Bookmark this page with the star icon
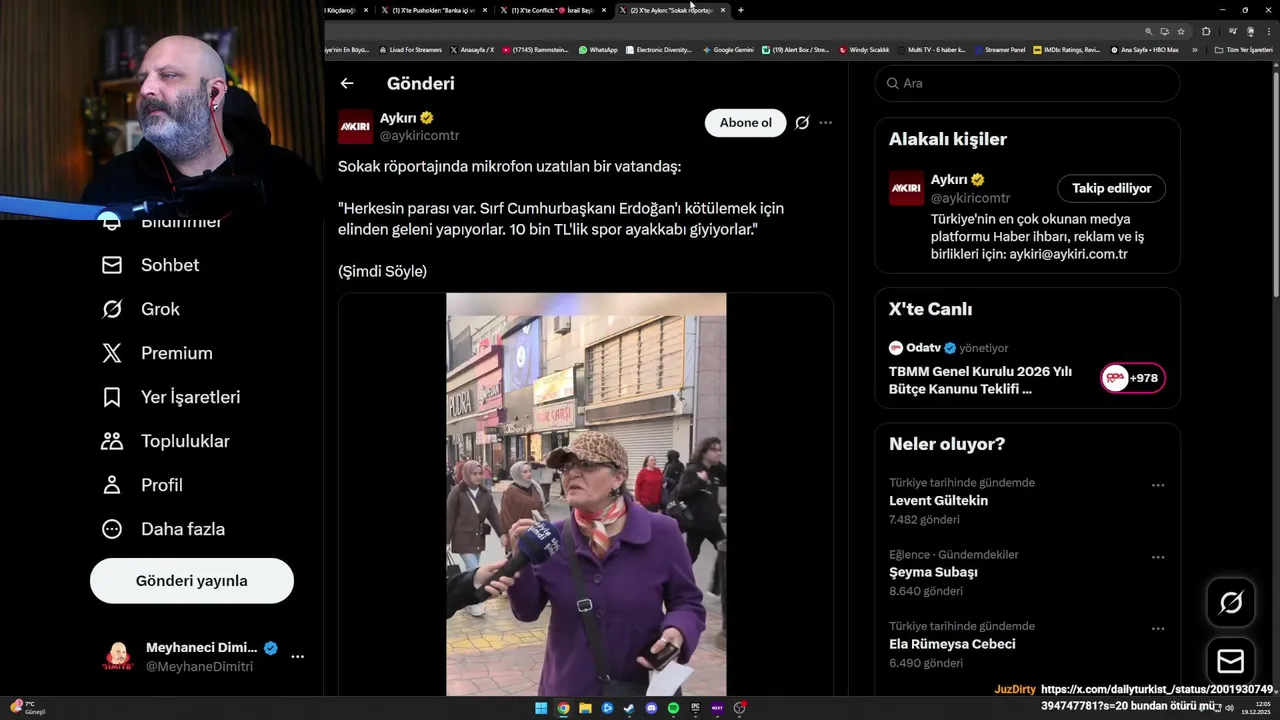 point(1181,31)
